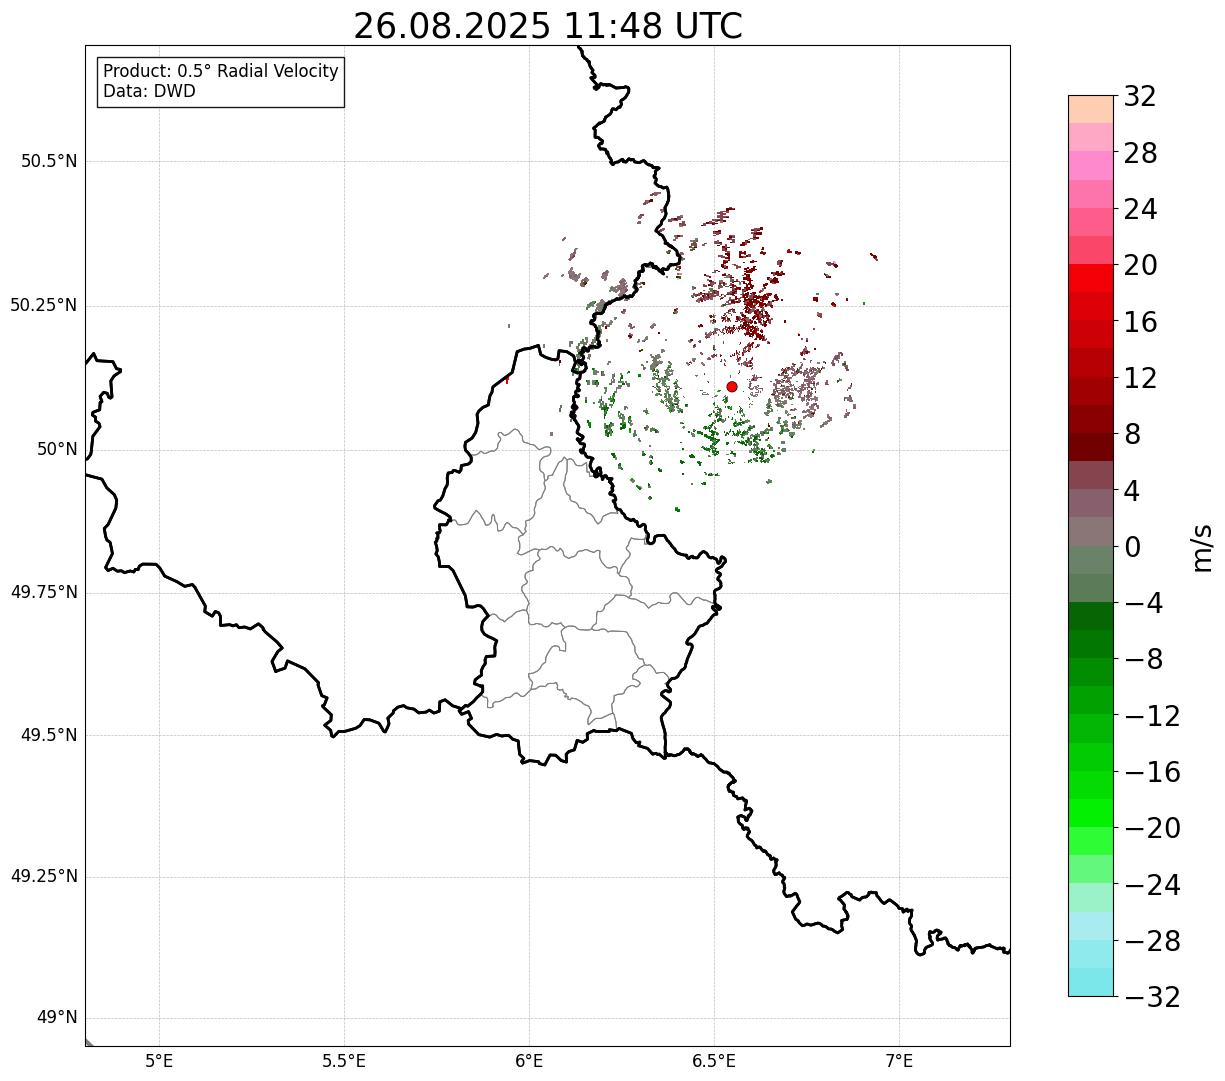Click the 49°N latitude label
The width and height of the screenshot is (1225, 1081).
[57, 1018]
